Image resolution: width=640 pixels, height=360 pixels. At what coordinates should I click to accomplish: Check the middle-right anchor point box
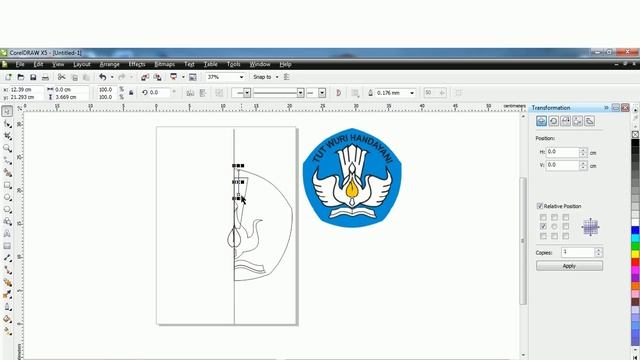pyautogui.click(x=566, y=227)
